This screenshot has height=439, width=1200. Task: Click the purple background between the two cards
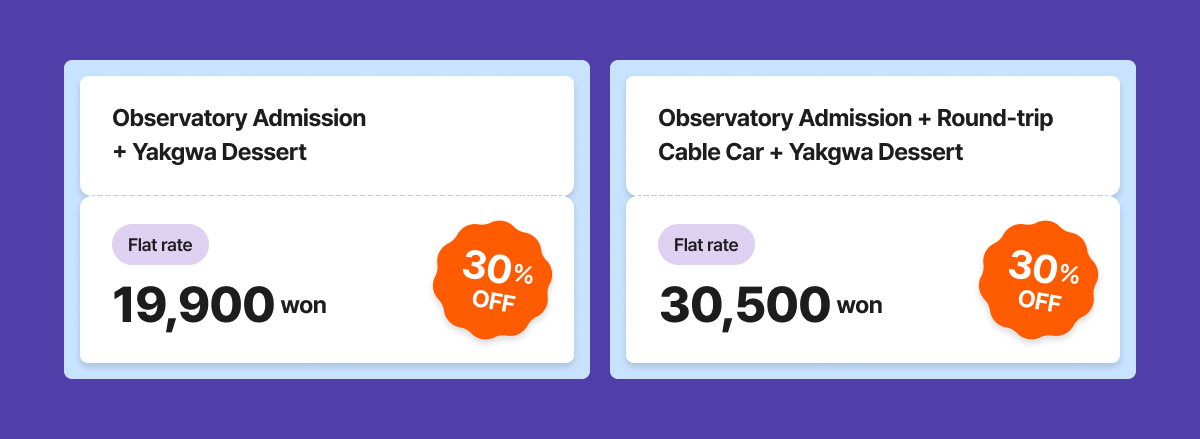click(600, 220)
